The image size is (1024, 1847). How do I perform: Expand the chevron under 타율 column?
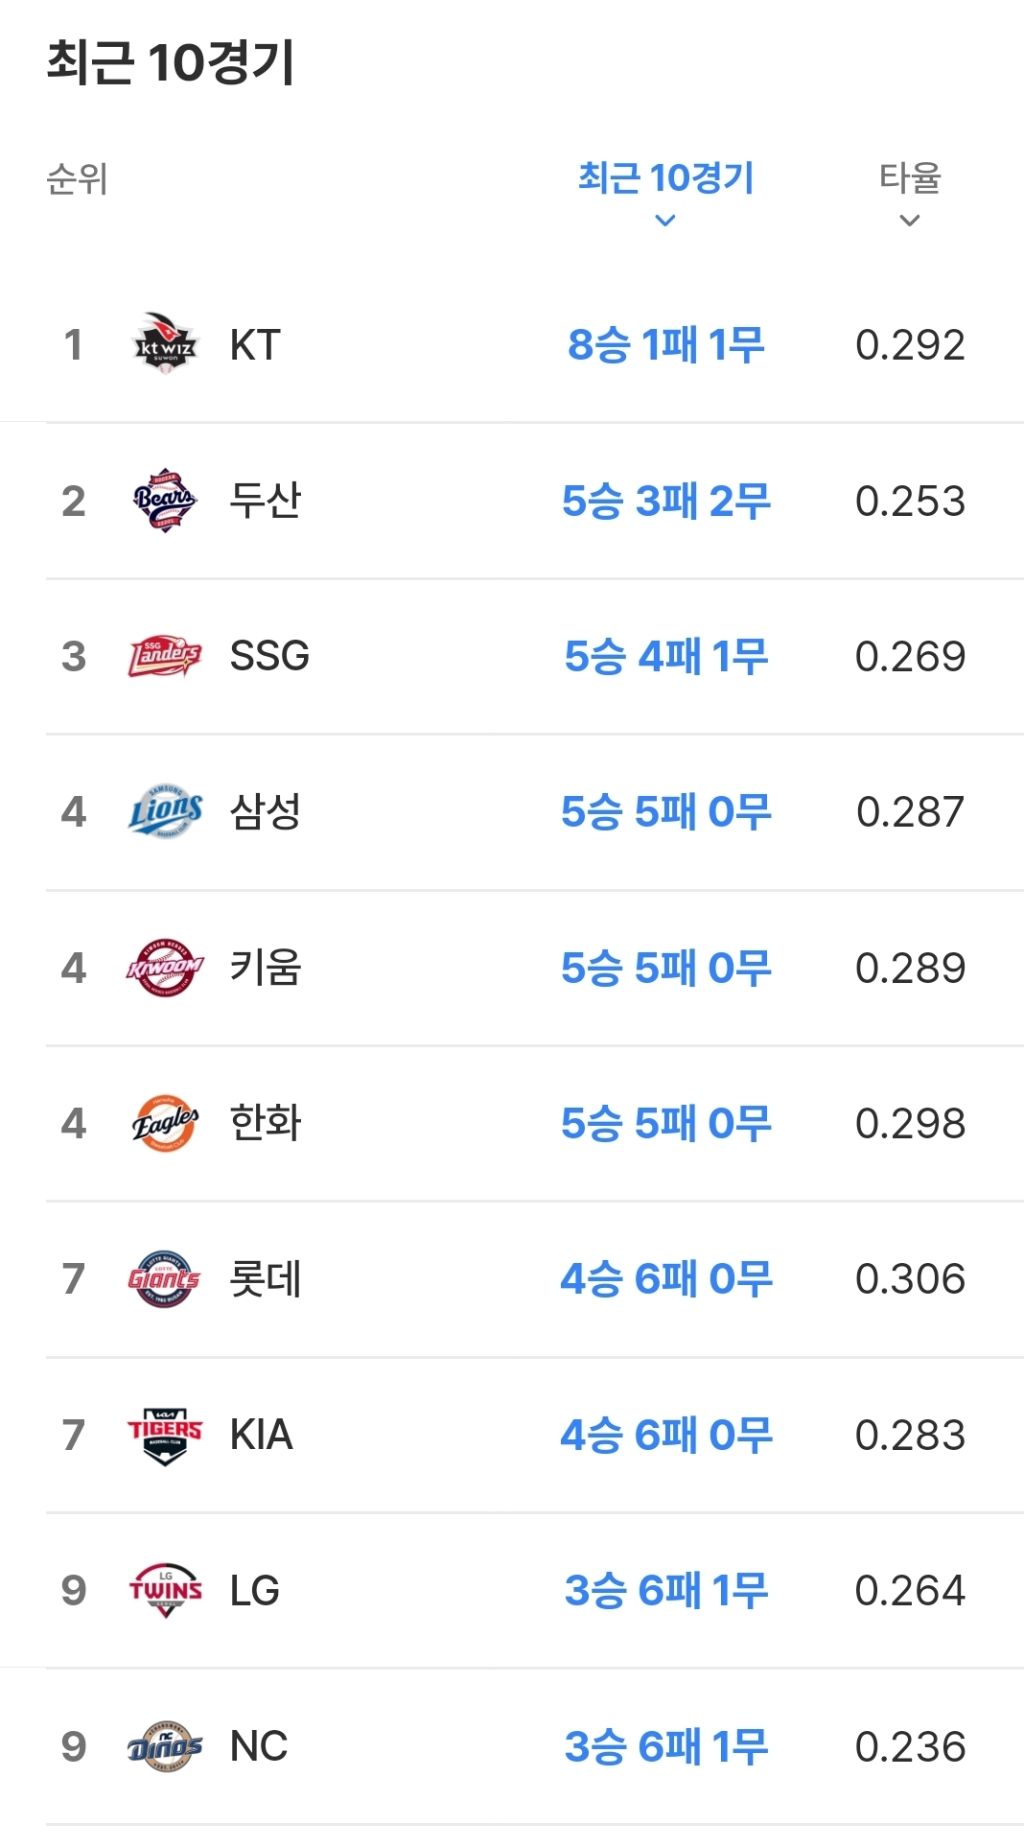tap(909, 220)
